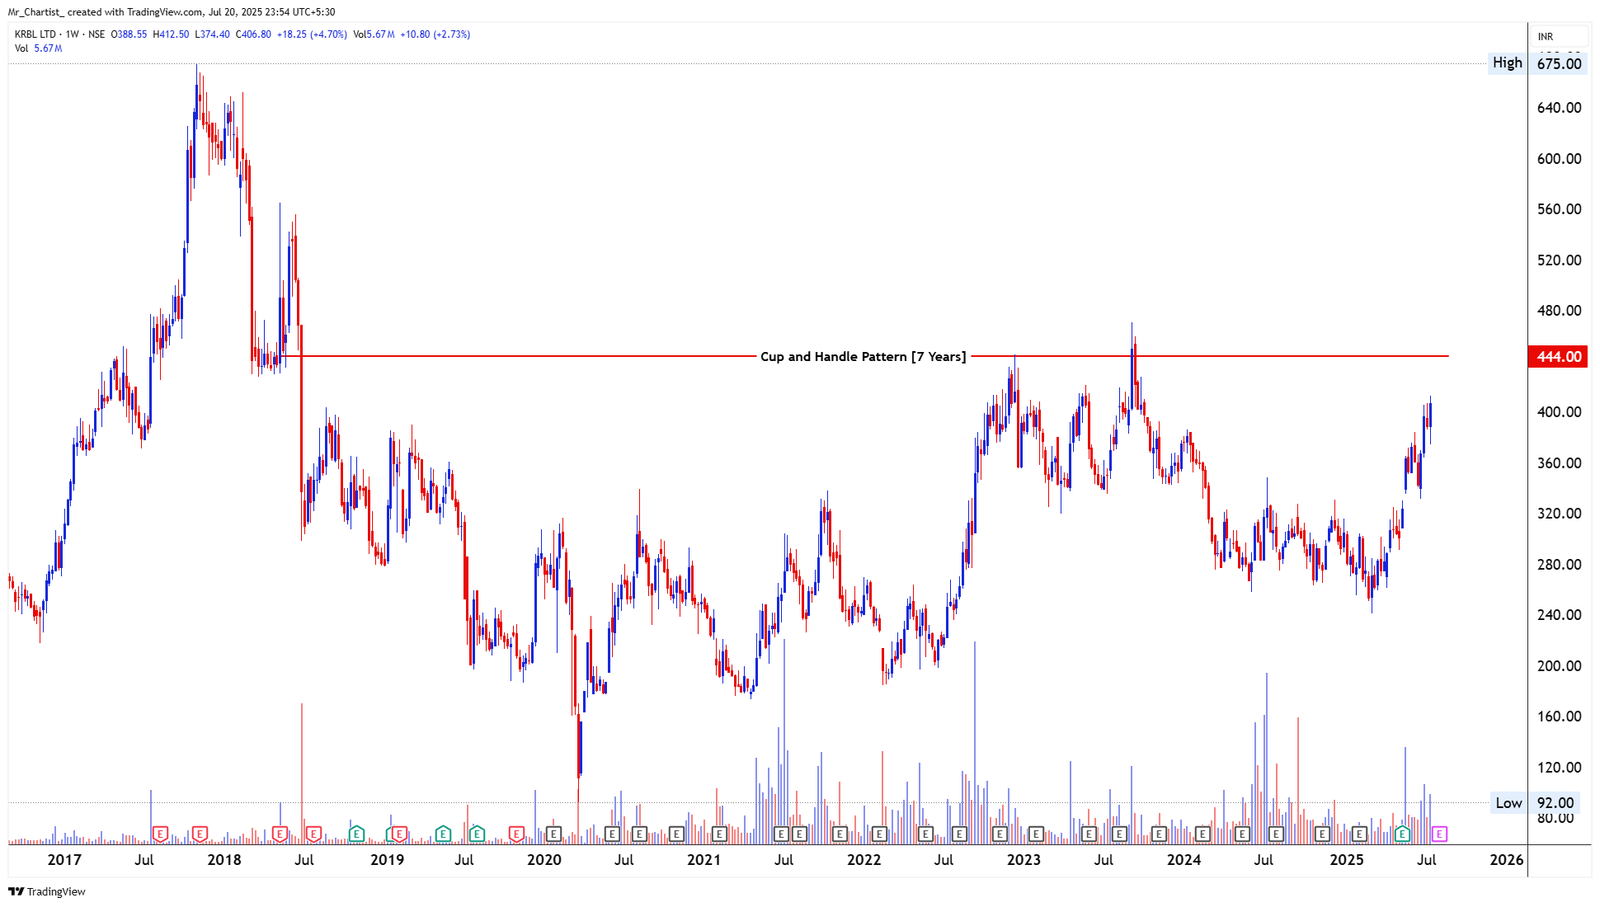Click the 2026 label on the date axis
This screenshot has height=906, width=1600.
(x=1507, y=859)
